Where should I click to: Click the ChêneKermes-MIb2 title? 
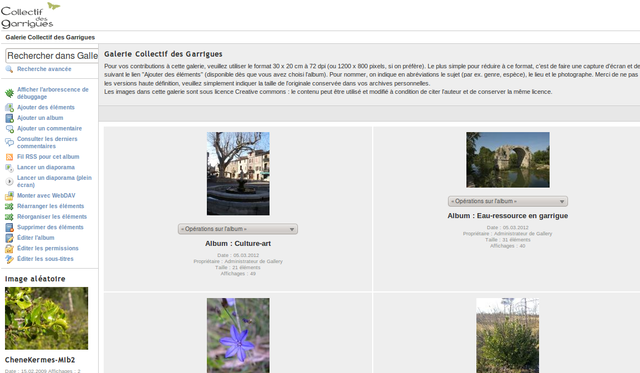40,360
